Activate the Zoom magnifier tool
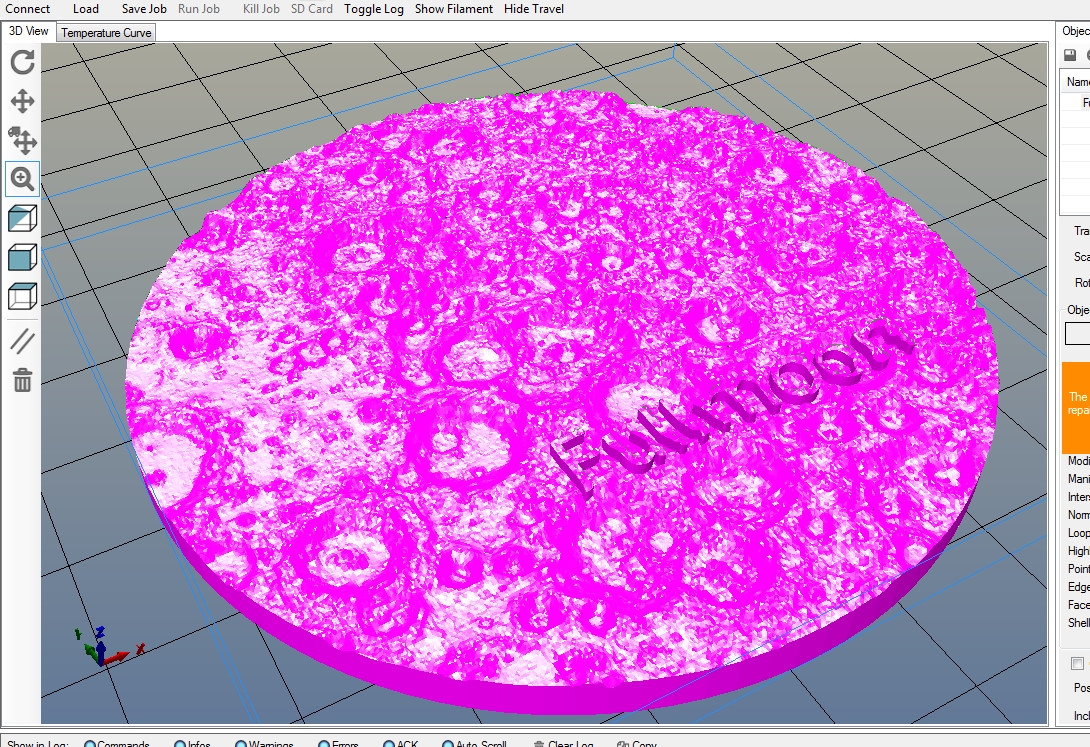 (22, 179)
